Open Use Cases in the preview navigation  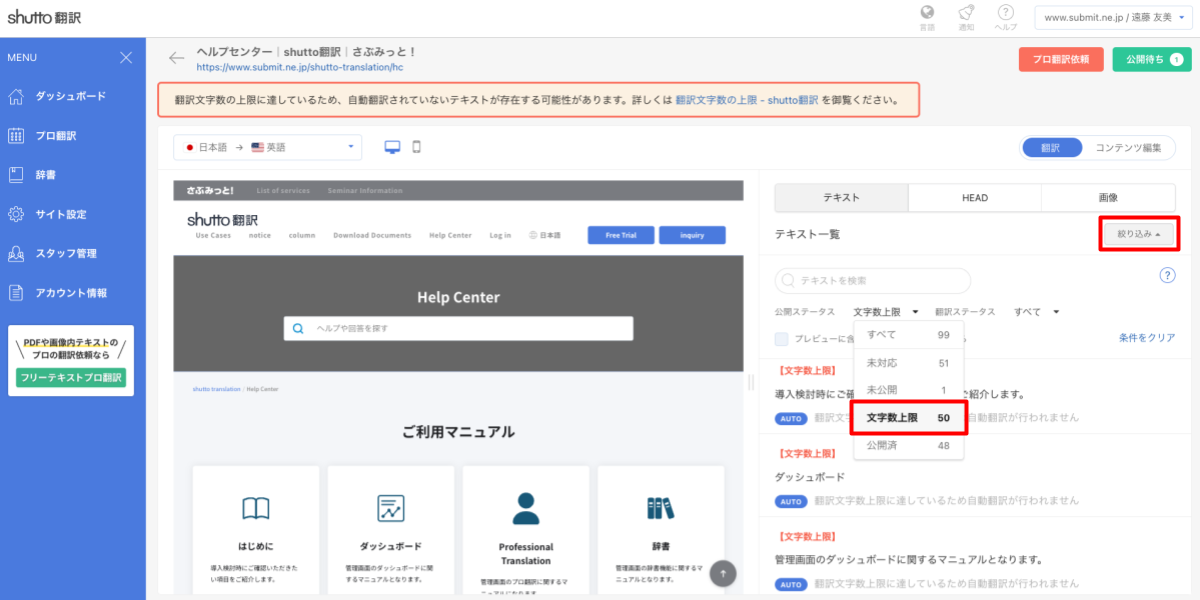[213, 236]
